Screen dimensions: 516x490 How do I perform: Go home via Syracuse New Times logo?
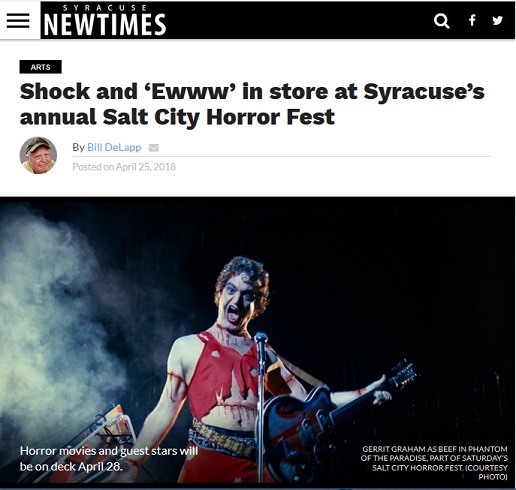tap(105, 21)
